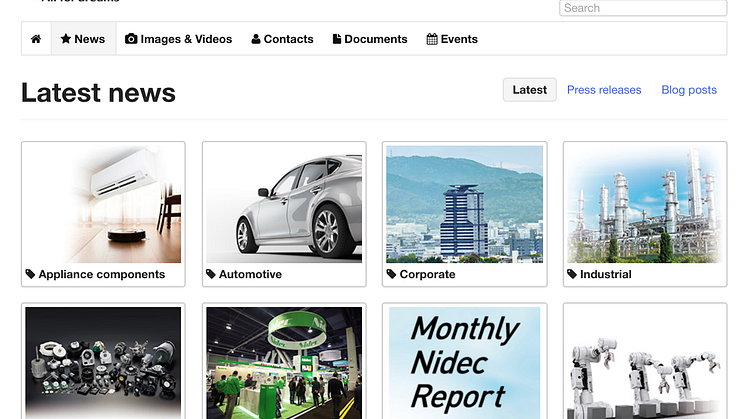746x419 pixels.
Task: Open the Industrial category label
Action: pyautogui.click(x=606, y=274)
